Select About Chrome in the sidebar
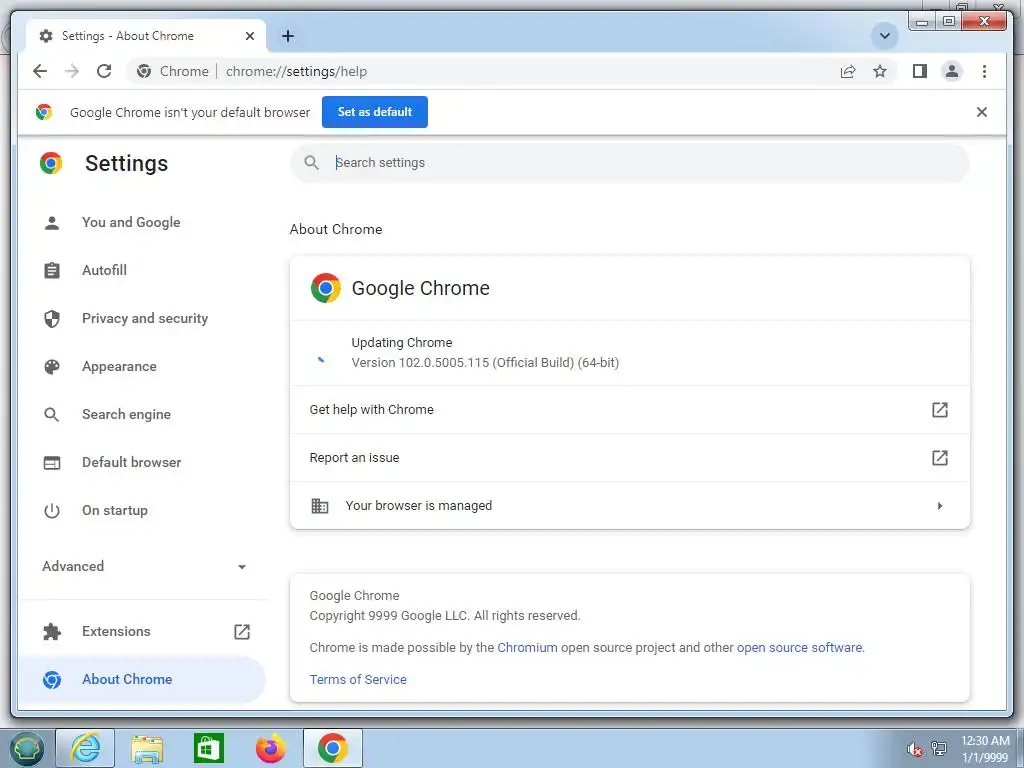 pyautogui.click(x=144, y=680)
